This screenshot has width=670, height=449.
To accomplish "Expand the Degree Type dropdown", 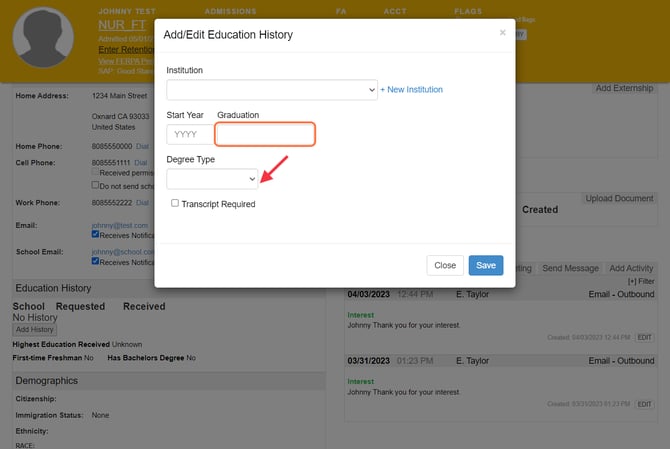I will (212, 179).
